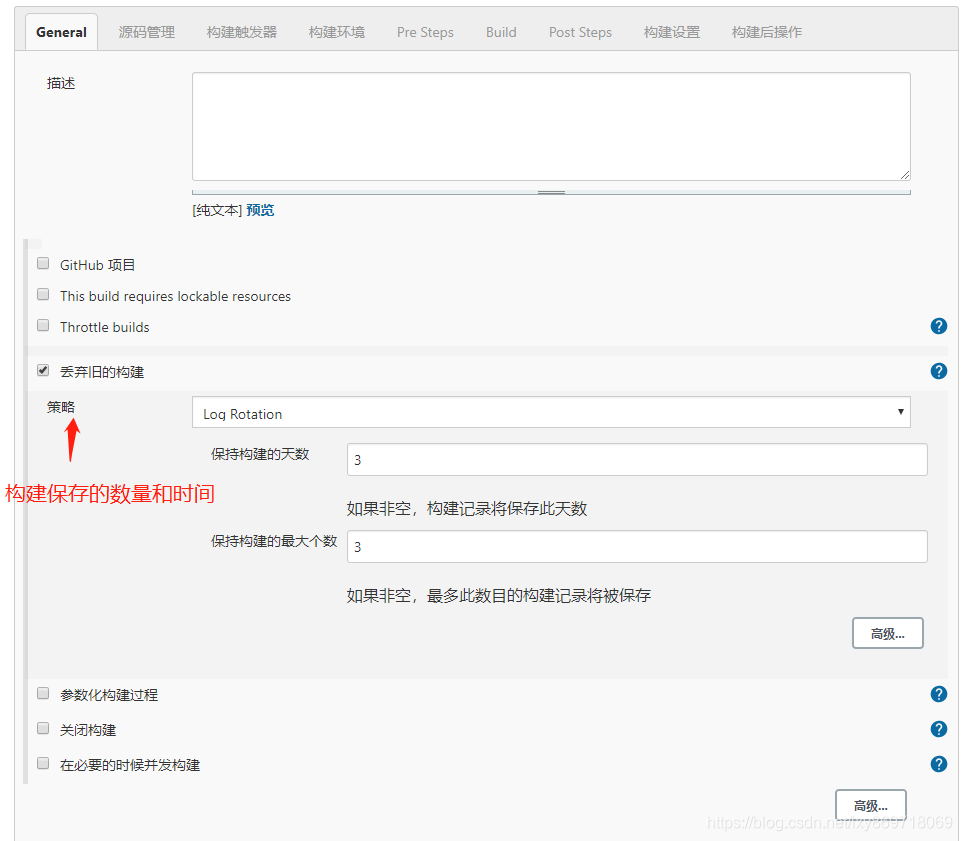Image resolution: width=962 pixels, height=841 pixels.
Task: Toggle the Throttle builds checkbox
Action: tap(43, 325)
